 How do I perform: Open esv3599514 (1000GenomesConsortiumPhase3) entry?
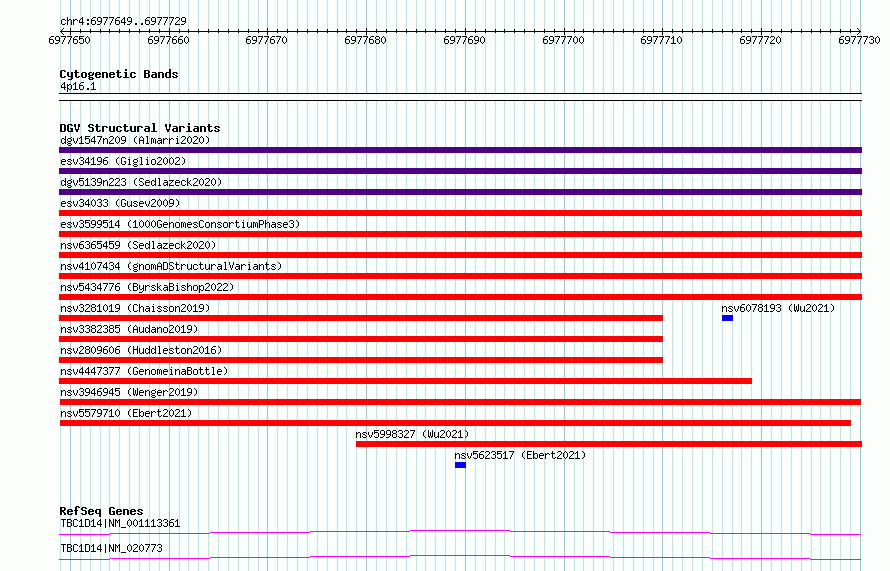pyautogui.click(x=180, y=224)
